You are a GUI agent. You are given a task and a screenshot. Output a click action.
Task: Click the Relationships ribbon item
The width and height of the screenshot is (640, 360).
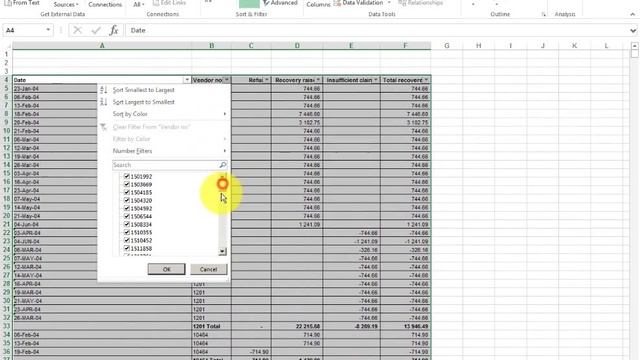click(x=420, y=3)
